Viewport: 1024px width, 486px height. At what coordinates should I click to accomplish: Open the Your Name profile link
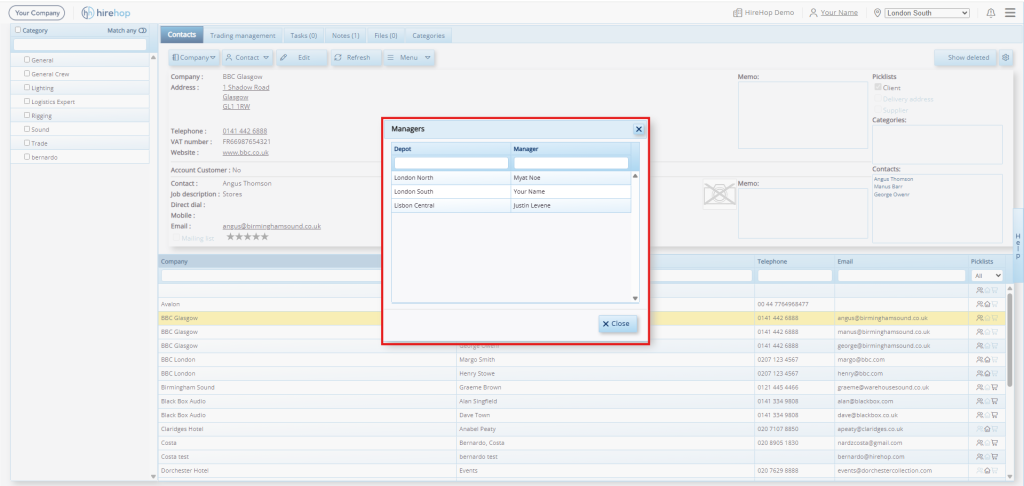click(x=839, y=12)
